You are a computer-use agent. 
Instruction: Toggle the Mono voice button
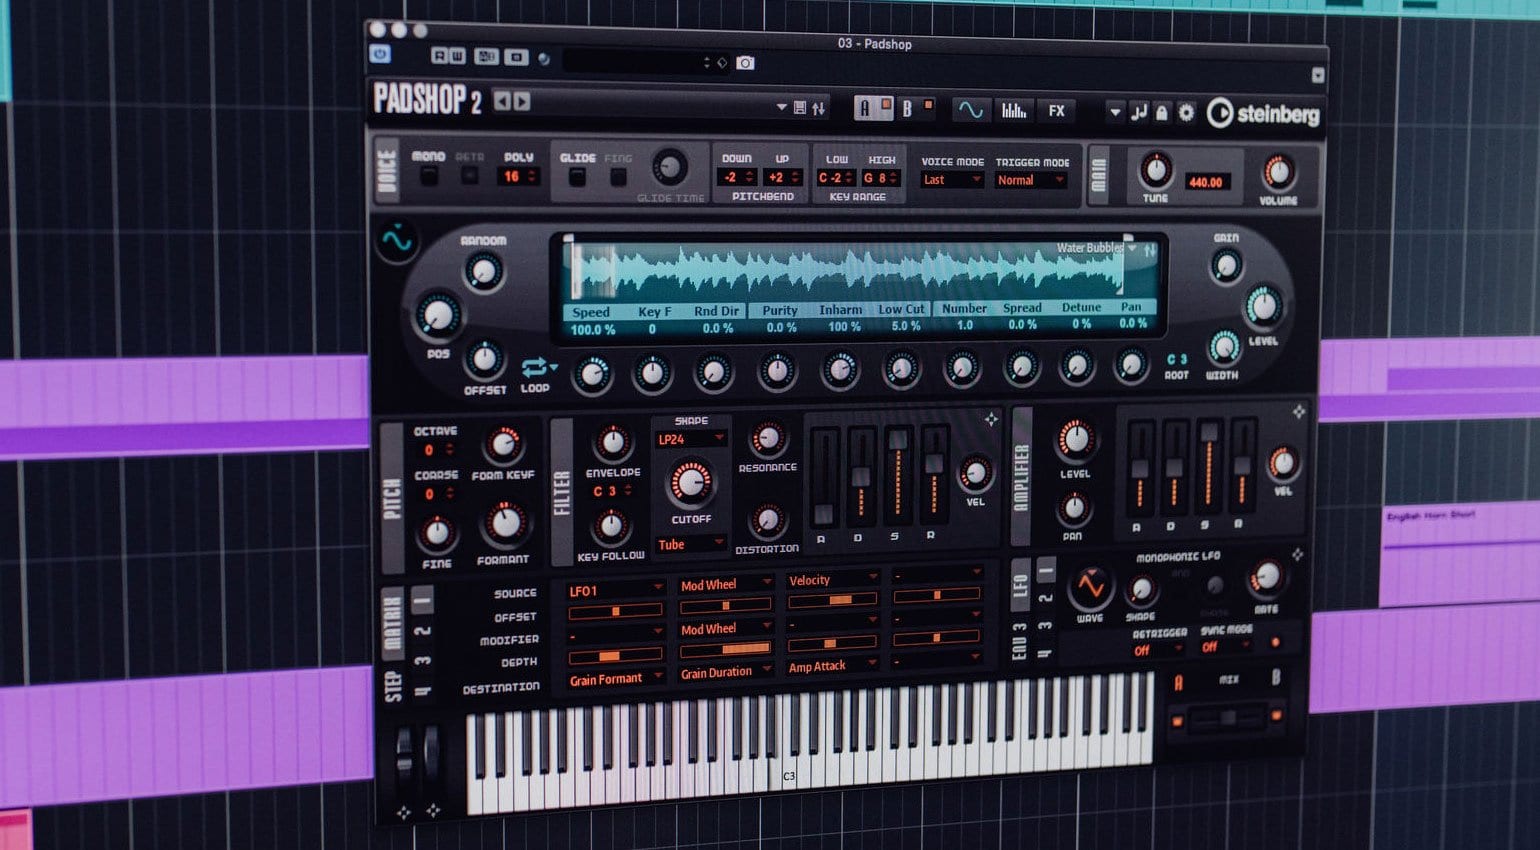tap(428, 176)
